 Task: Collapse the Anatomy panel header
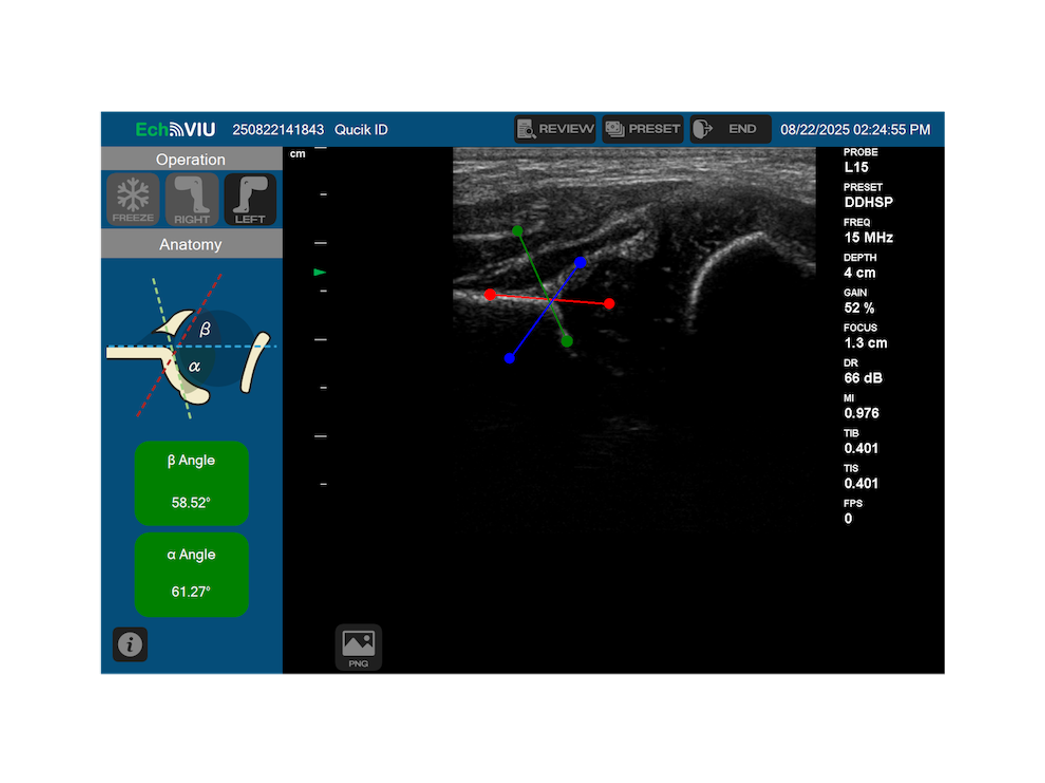point(190,244)
